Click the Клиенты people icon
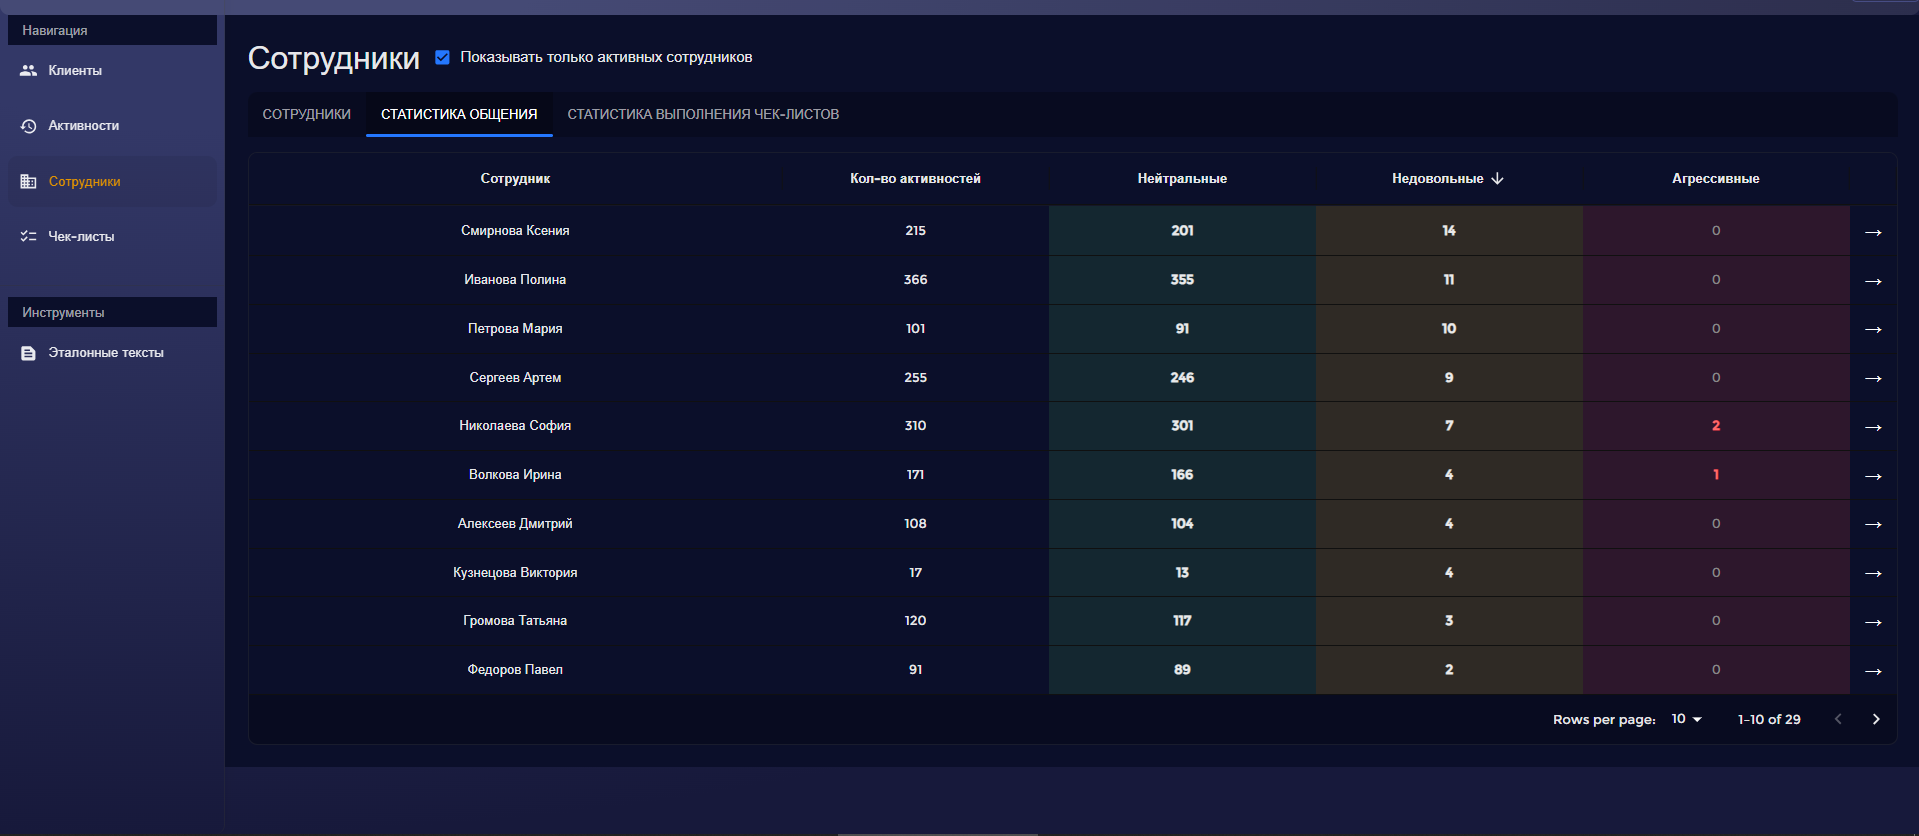Viewport: 1919px width, 836px height. 28,70
